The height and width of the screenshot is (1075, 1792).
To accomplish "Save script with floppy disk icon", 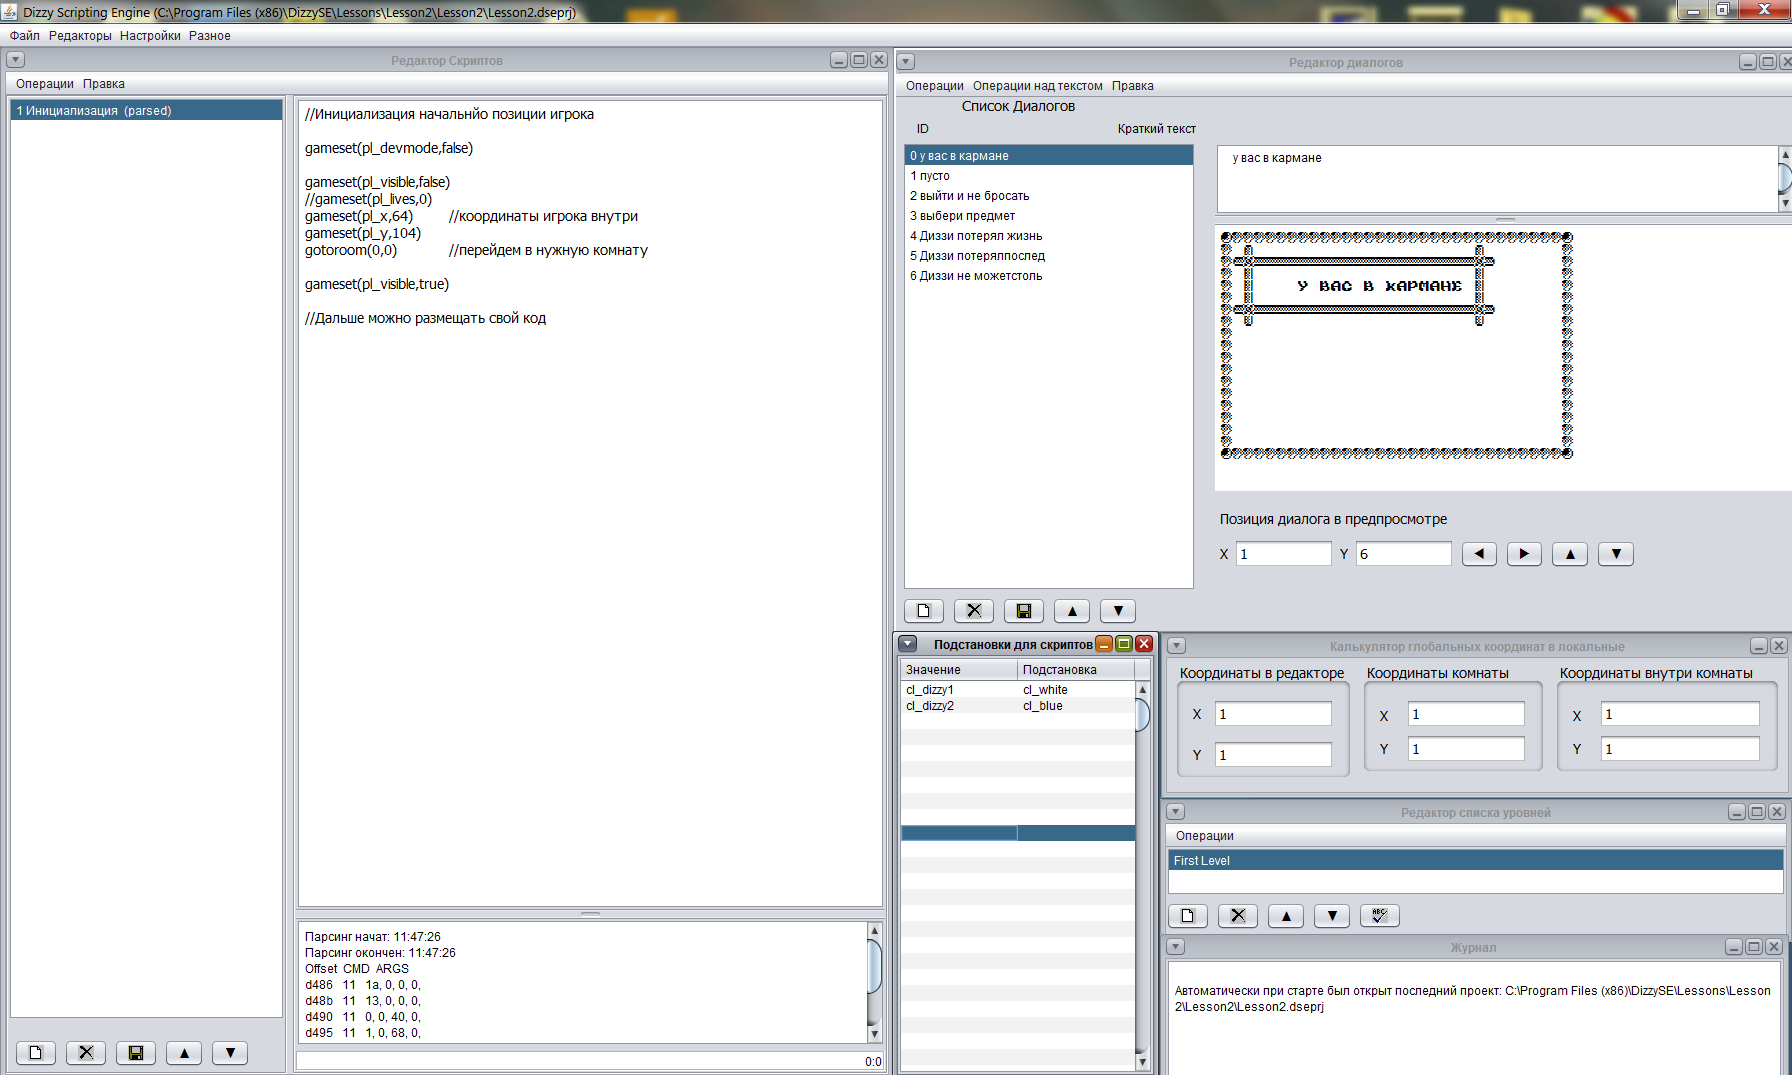I will [x=136, y=1053].
